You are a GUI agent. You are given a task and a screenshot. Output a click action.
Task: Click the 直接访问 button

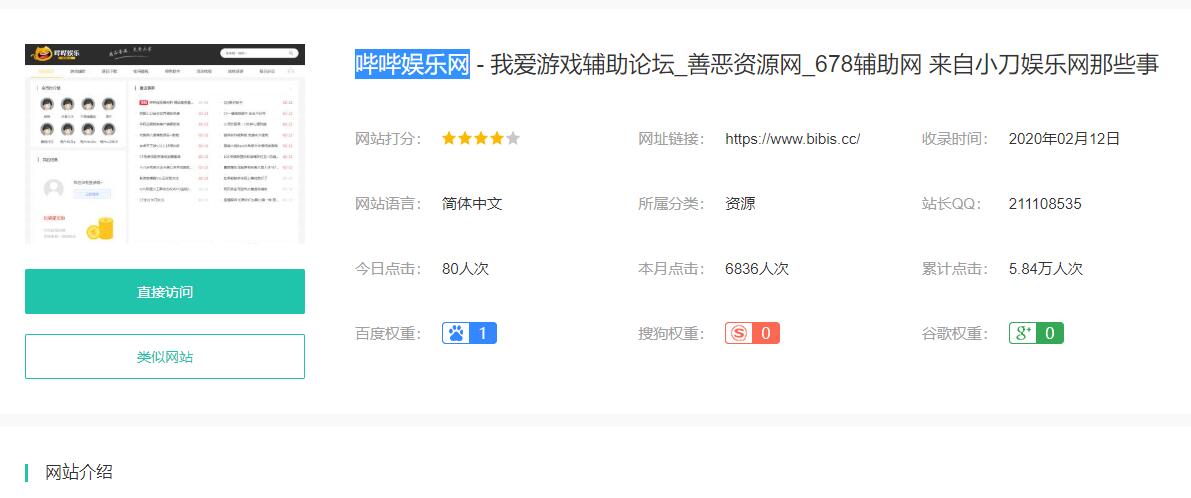pos(165,292)
